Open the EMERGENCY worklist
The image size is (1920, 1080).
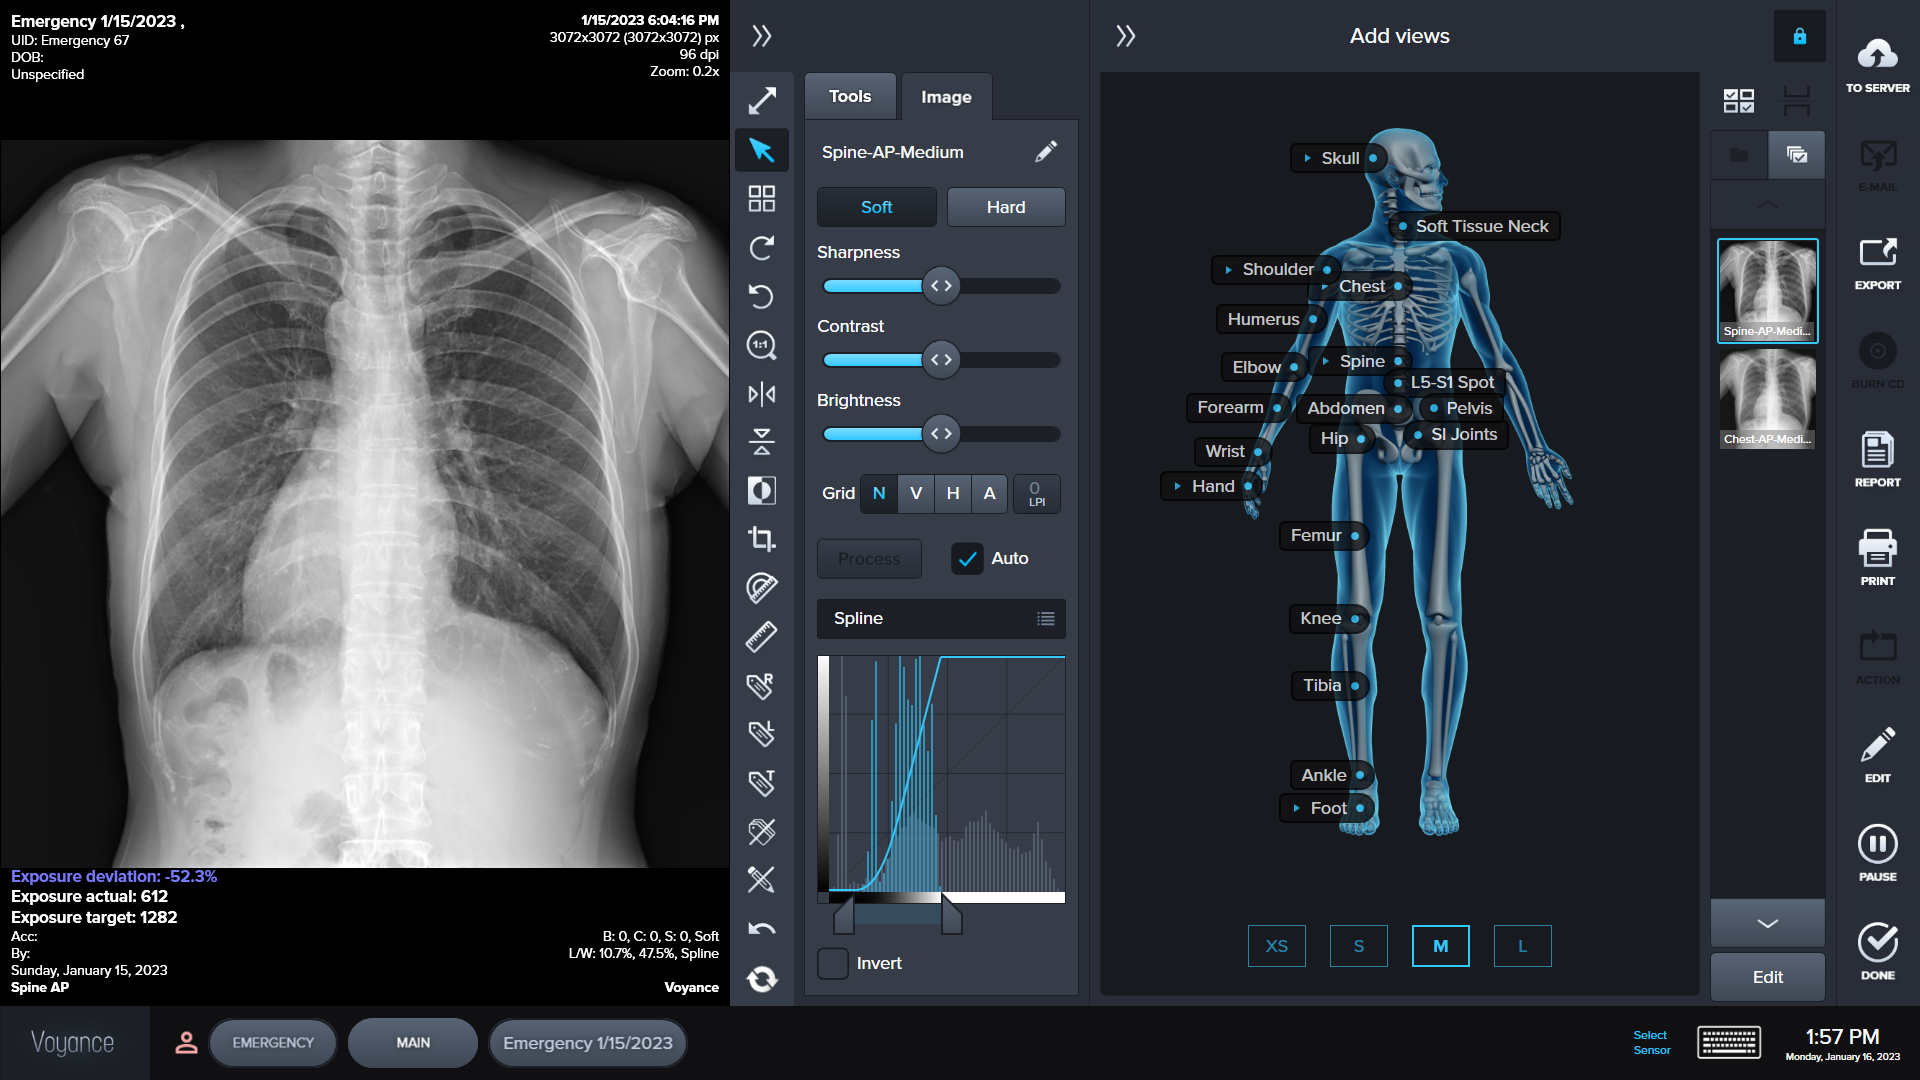tap(273, 1042)
